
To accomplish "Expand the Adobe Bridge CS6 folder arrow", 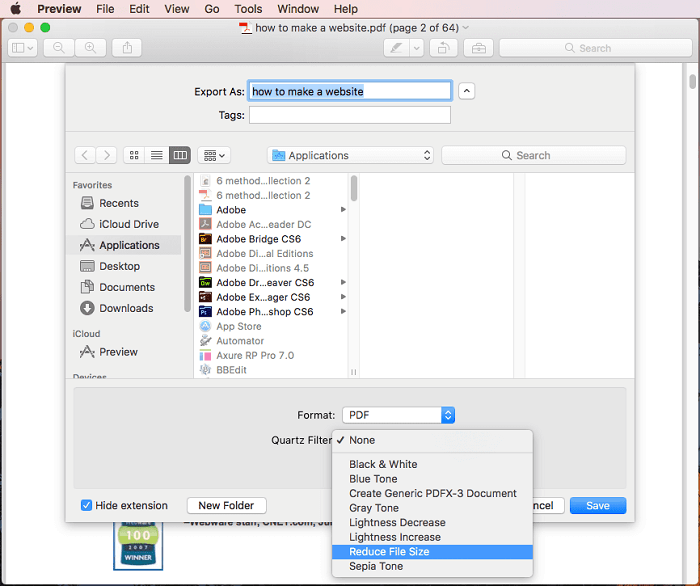I will [x=343, y=239].
